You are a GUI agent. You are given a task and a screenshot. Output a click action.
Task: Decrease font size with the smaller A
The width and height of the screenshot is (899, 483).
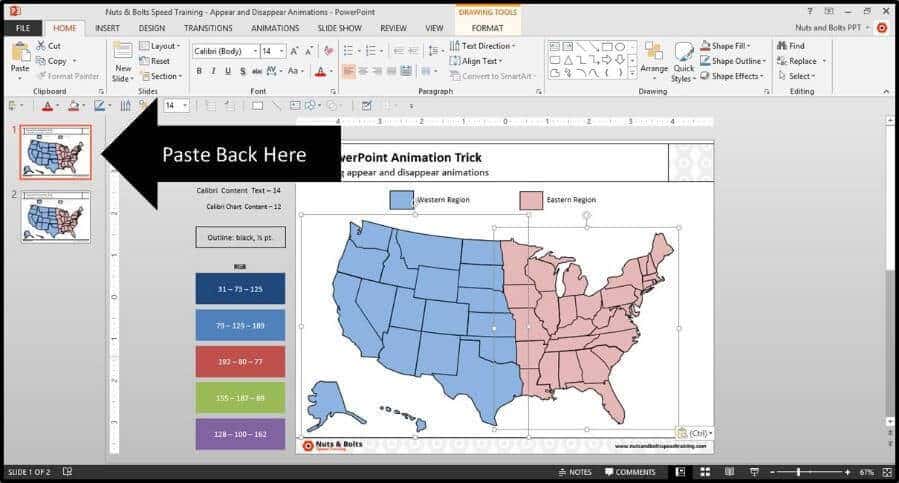pos(310,51)
